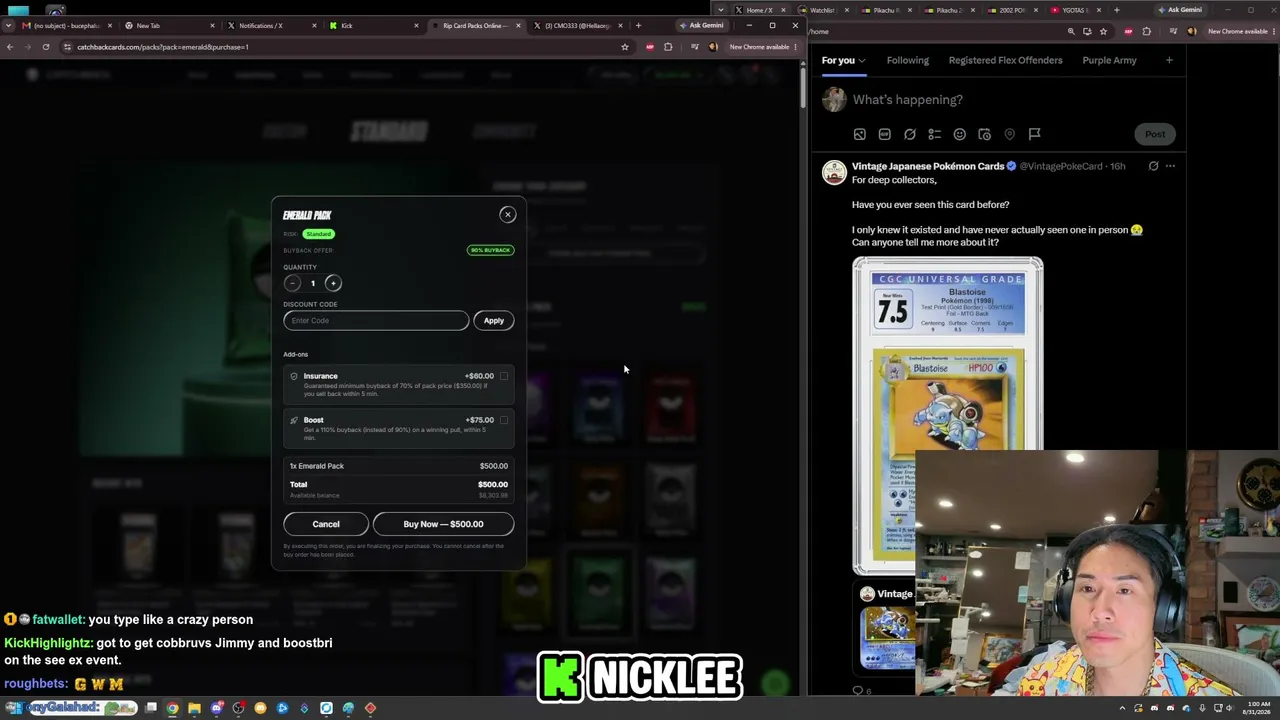1280x720 pixels.
Task: Open the Blastoise CGC card image
Action: 948,415
